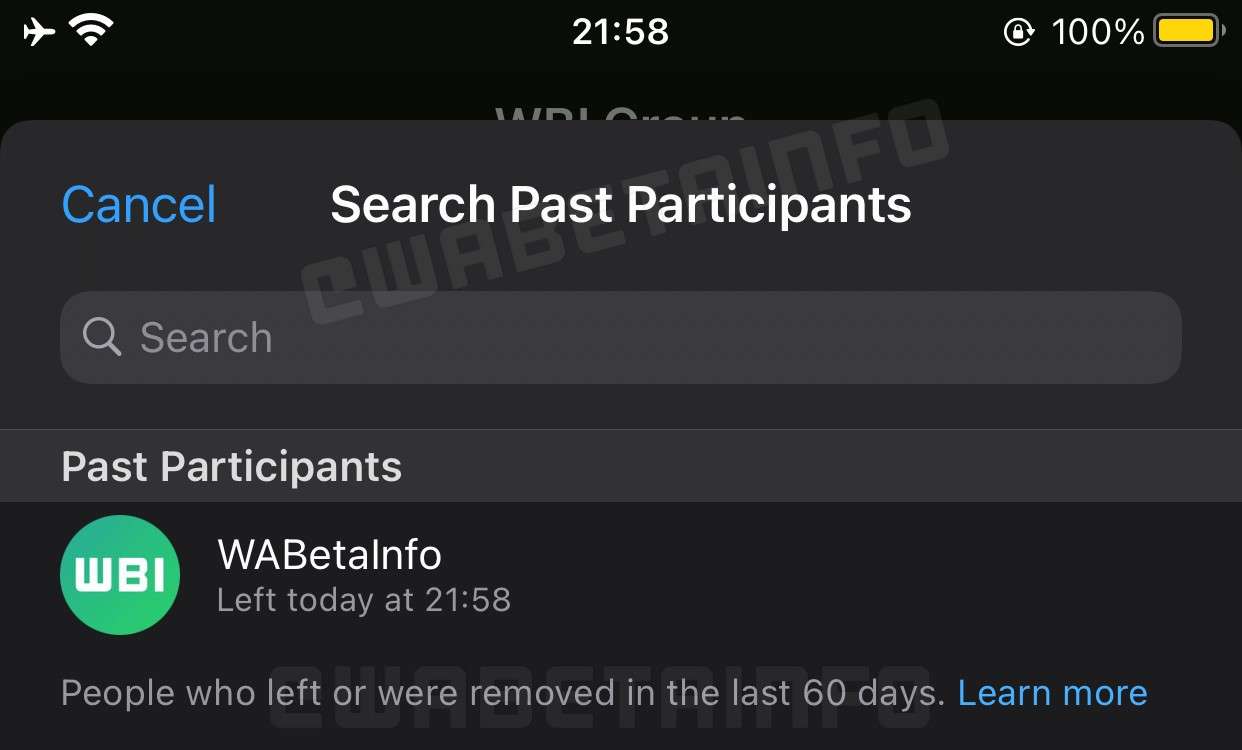The width and height of the screenshot is (1242, 750).
Task: Tap the 100% battery percentage
Action: pyautogui.click(x=1097, y=32)
